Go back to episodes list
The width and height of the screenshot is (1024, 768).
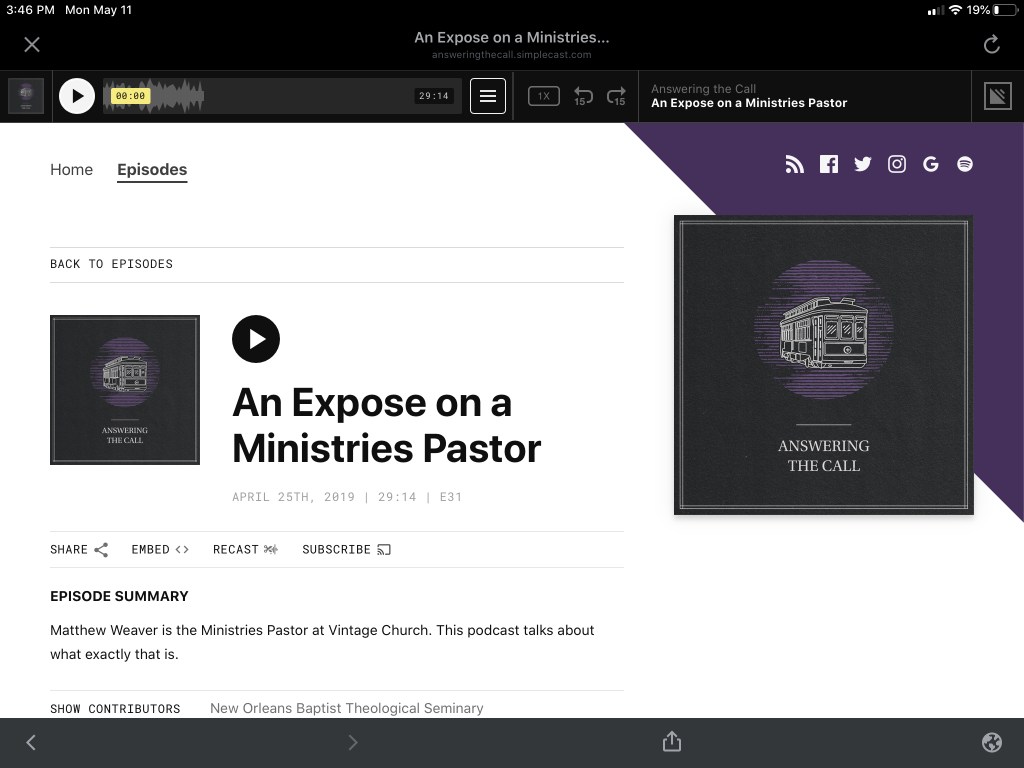[111, 264]
